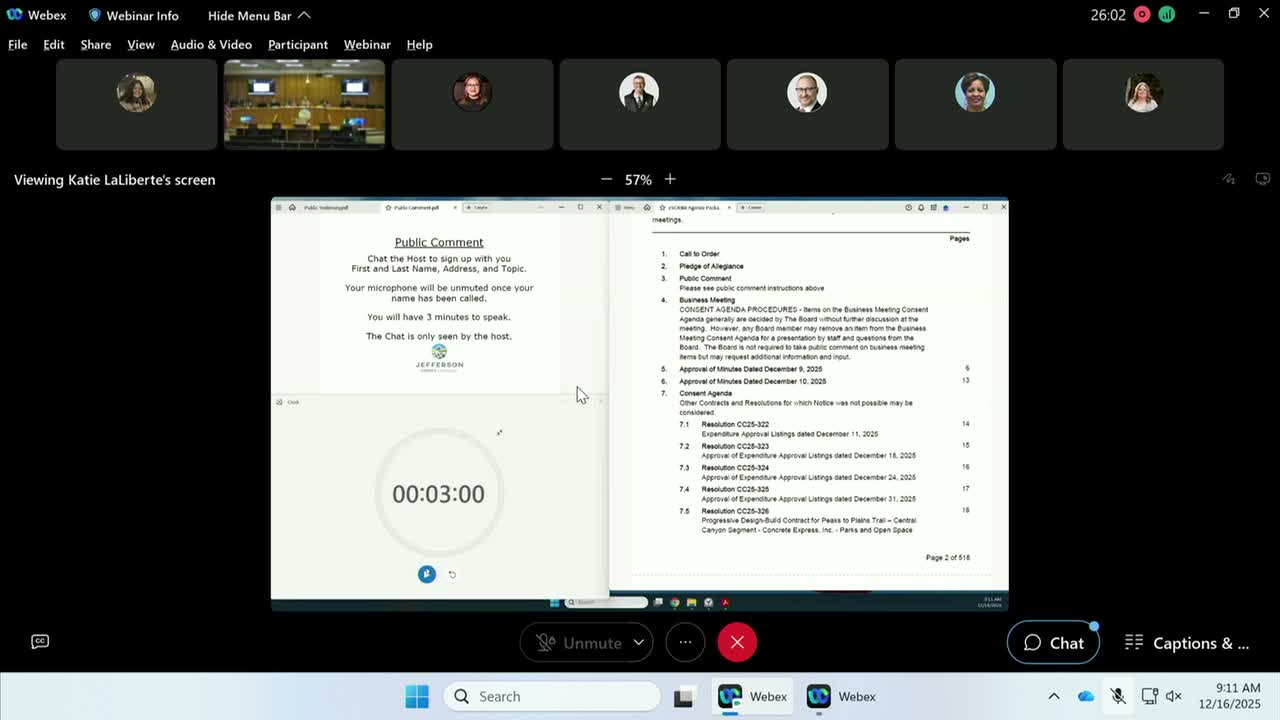Expand the audio options arrow beside Unmute

point(638,643)
